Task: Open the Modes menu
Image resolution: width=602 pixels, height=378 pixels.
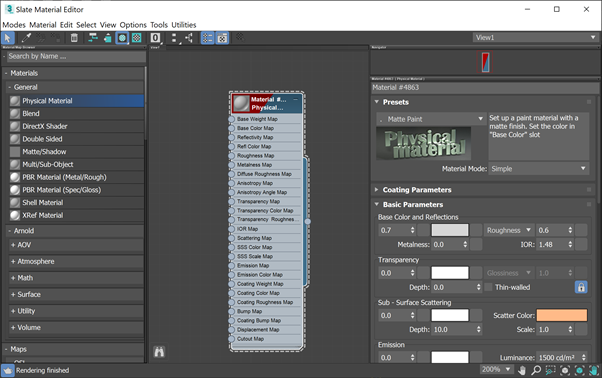Action: (x=14, y=25)
